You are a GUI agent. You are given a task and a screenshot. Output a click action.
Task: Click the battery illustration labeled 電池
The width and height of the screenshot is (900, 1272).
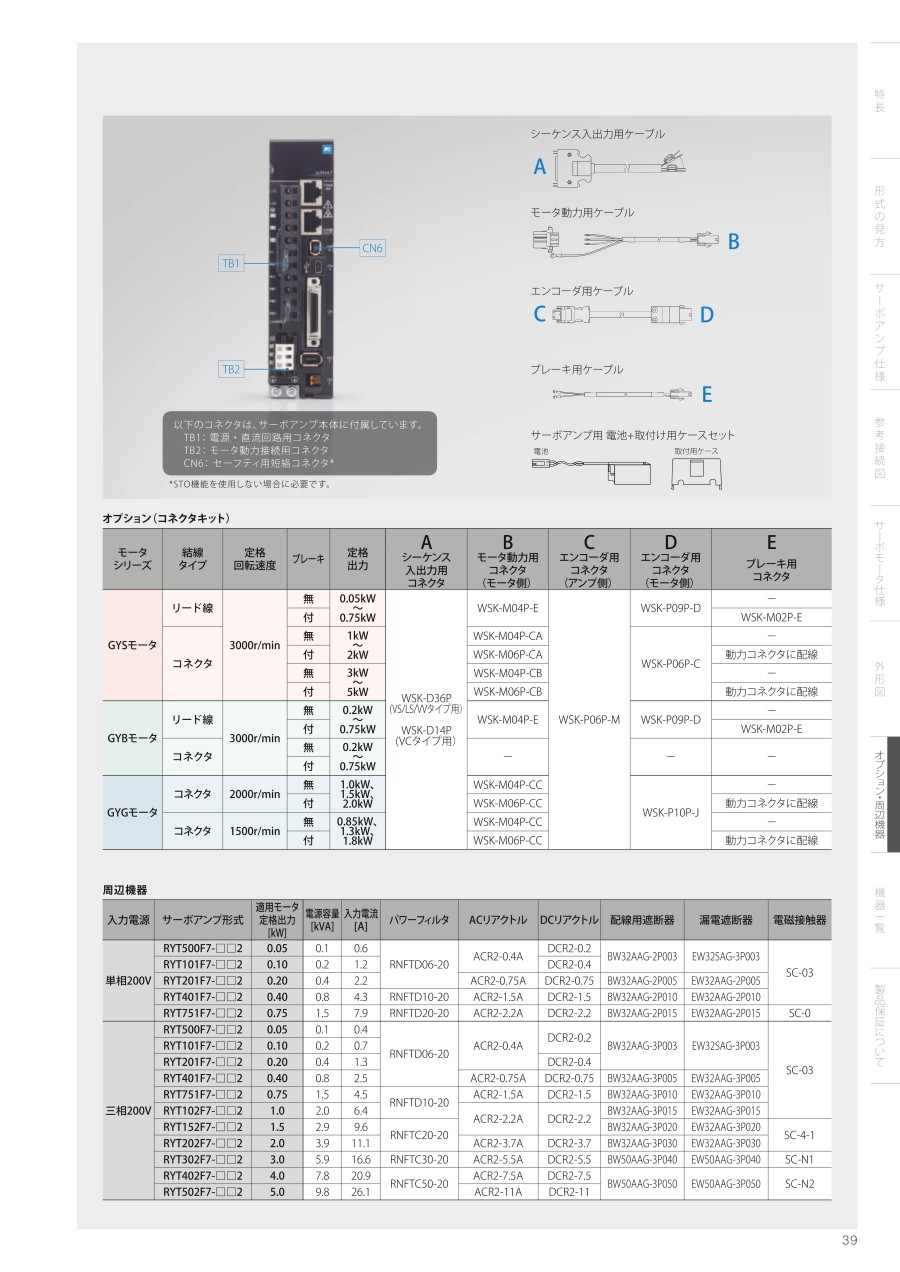pos(591,470)
